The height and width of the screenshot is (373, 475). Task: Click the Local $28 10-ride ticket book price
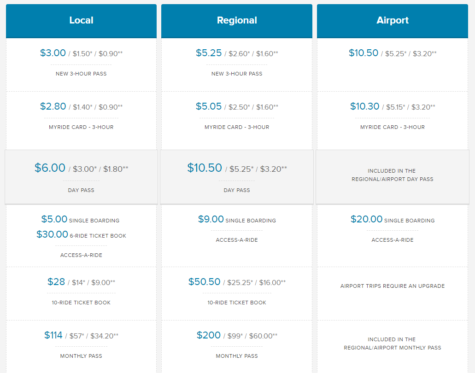(x=56, y=282)
